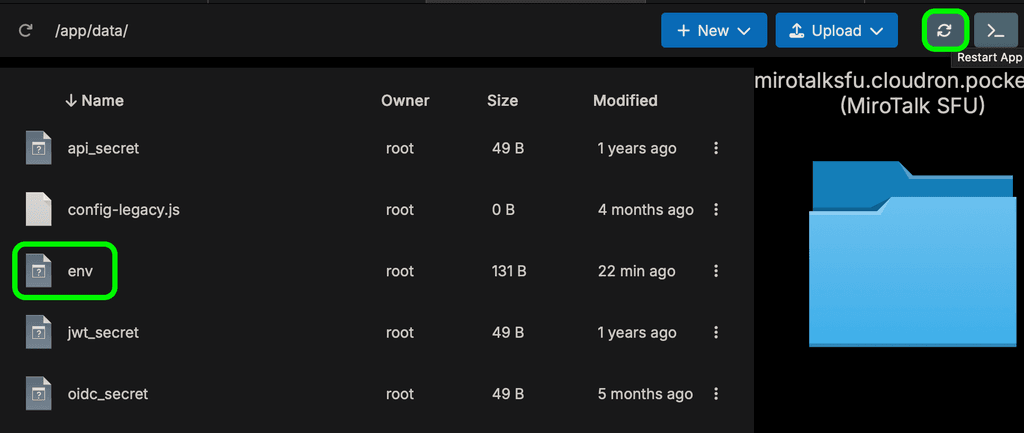
Task: Click the jwt_secret file icon
Action: (x=38, y=332)
